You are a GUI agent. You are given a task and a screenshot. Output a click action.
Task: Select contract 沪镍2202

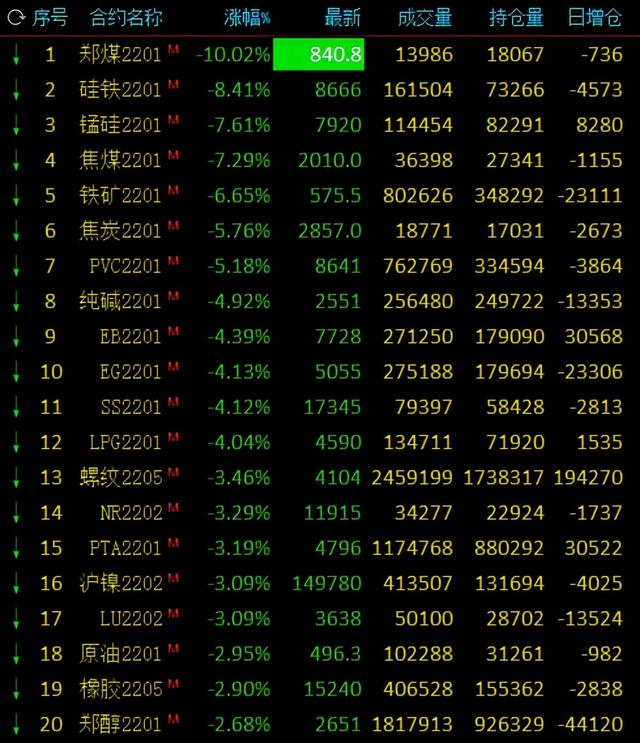click(x=120, y=583)
